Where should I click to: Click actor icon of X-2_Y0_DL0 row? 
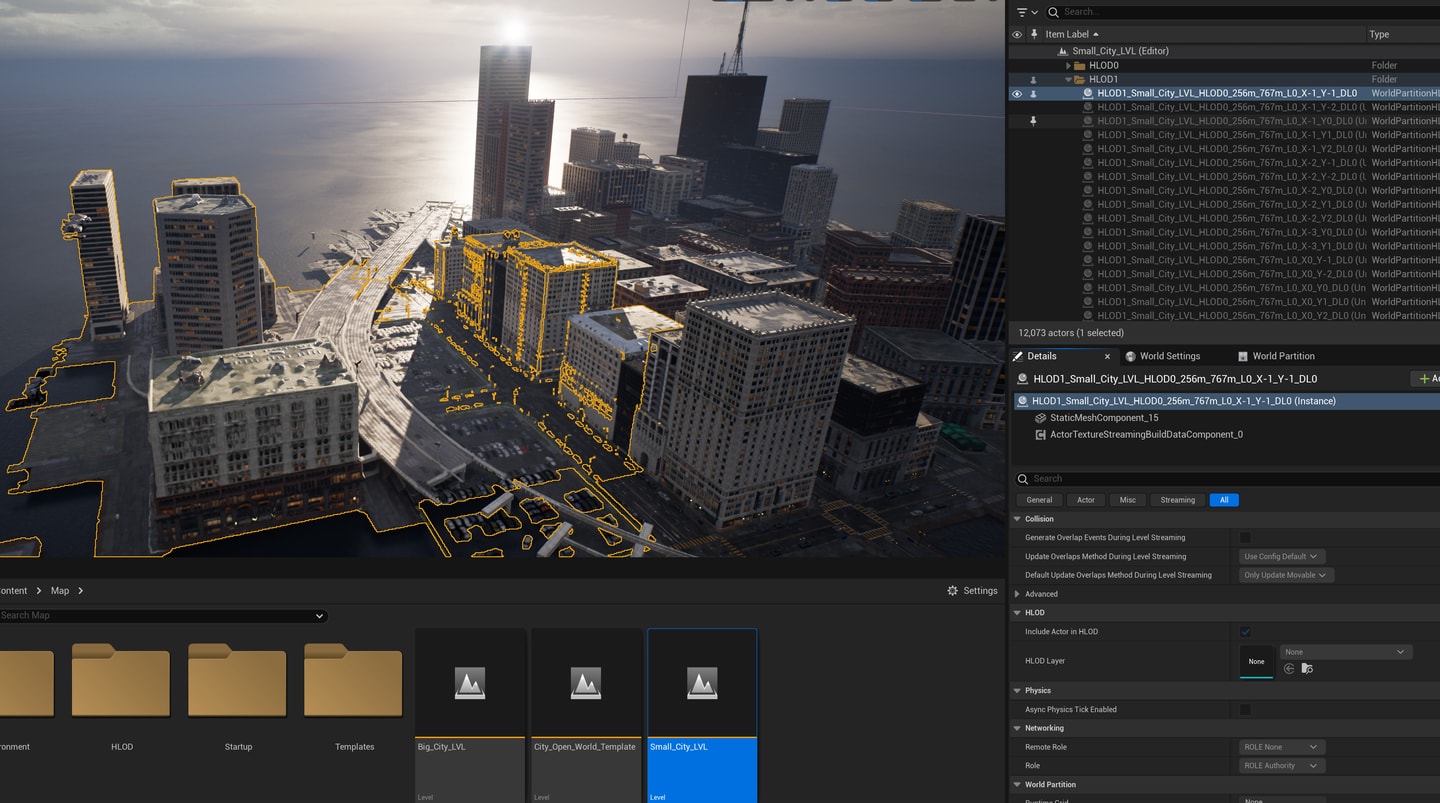click(x=1089, y=190)
